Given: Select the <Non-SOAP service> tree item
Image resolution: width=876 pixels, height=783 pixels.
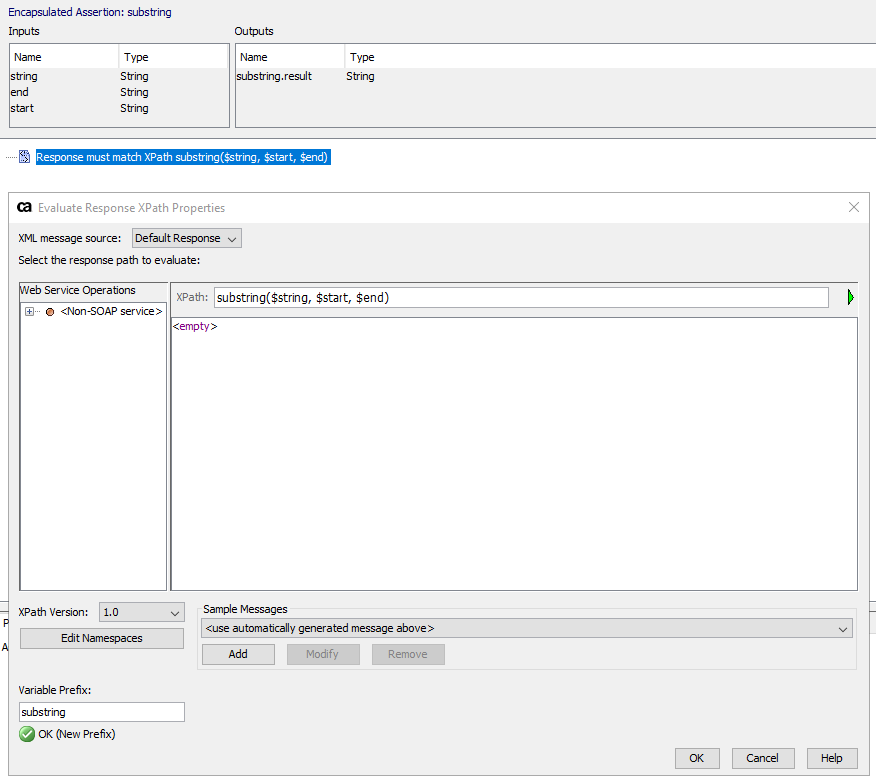Looking at the screenshot, I should 111,312.
